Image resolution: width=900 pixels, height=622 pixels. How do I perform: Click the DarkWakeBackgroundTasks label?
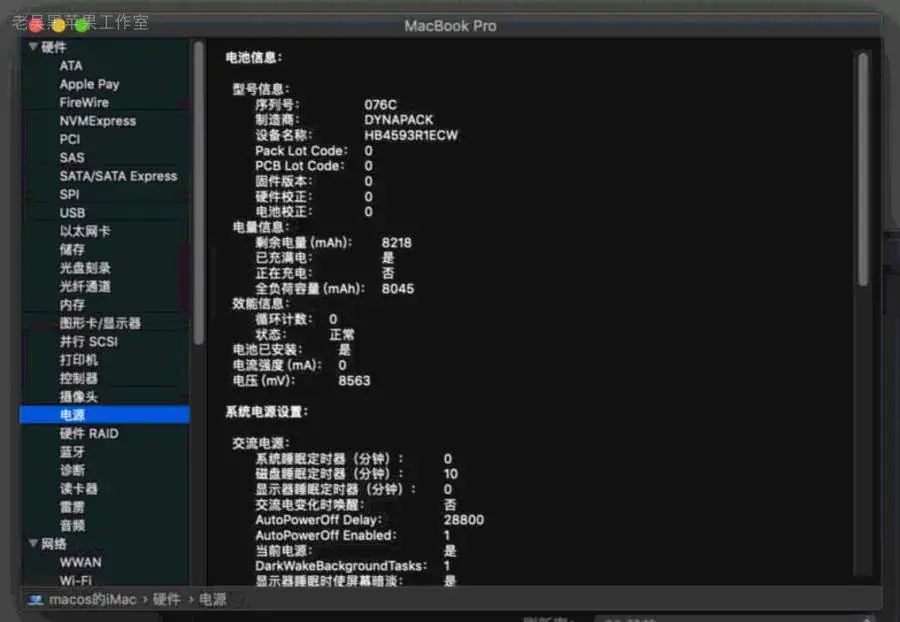[342, 566]
